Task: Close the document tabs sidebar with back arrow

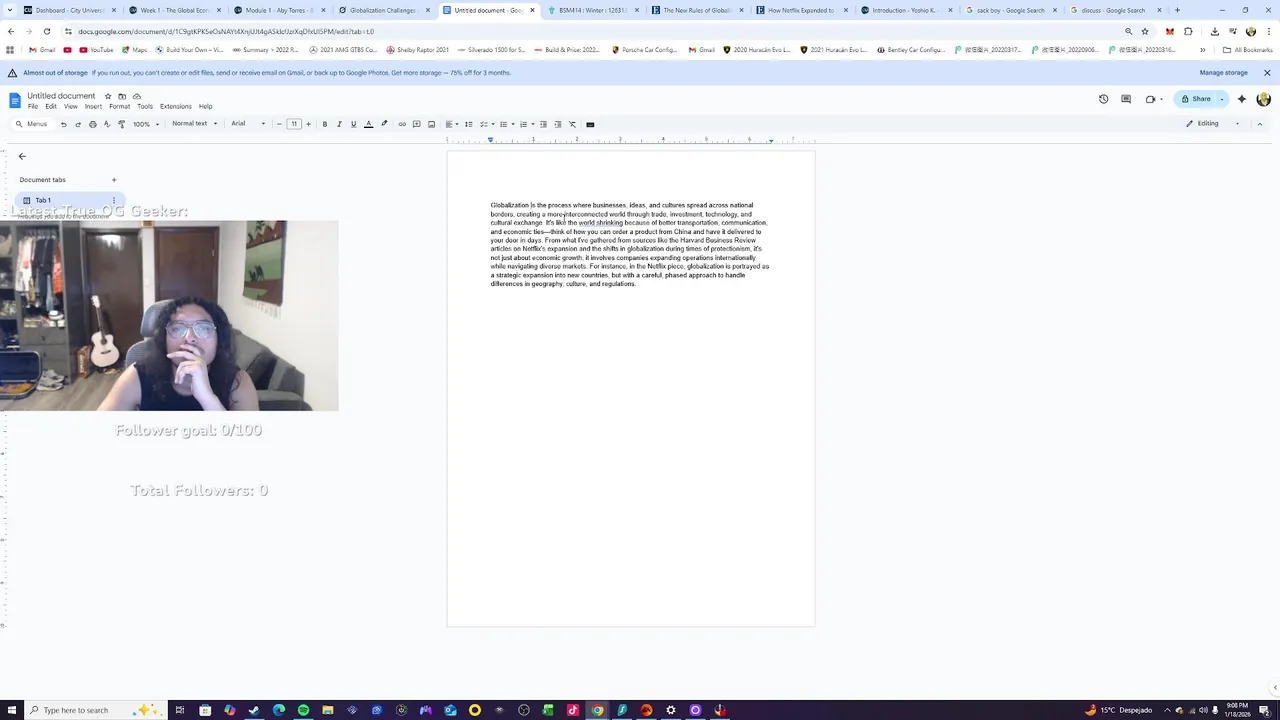Action: click(22, 156)
